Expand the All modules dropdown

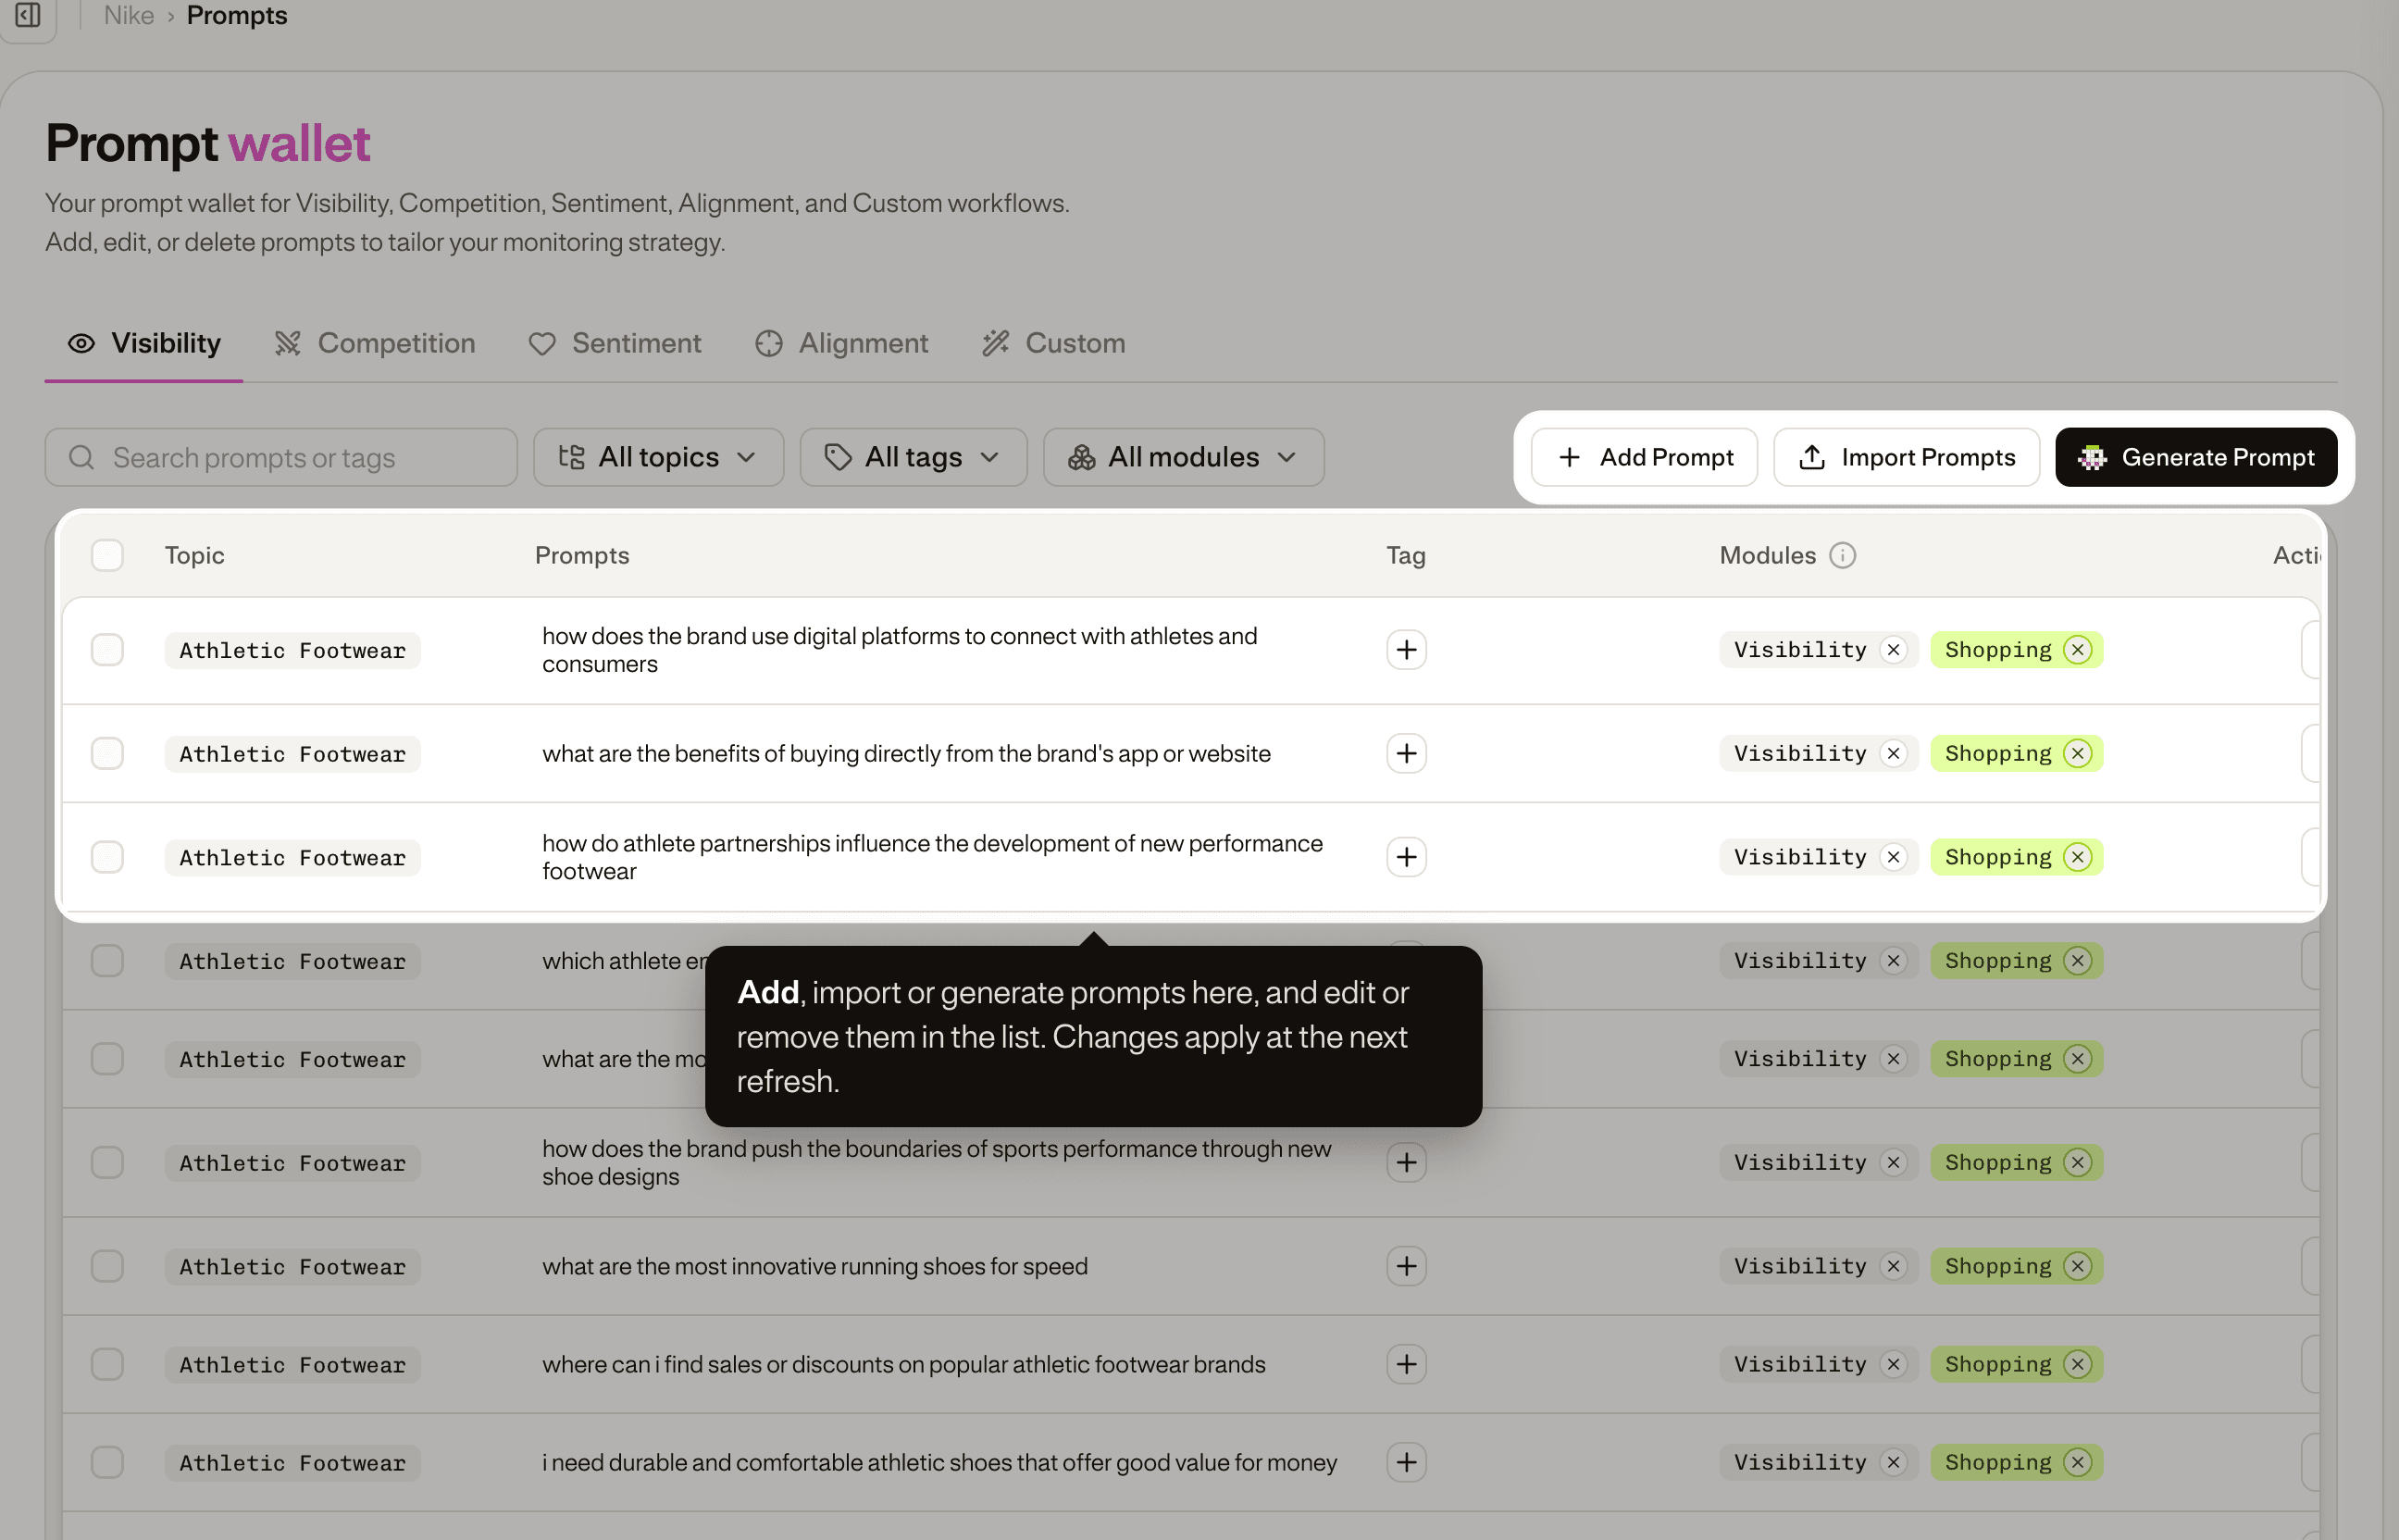coord(1183,457)
